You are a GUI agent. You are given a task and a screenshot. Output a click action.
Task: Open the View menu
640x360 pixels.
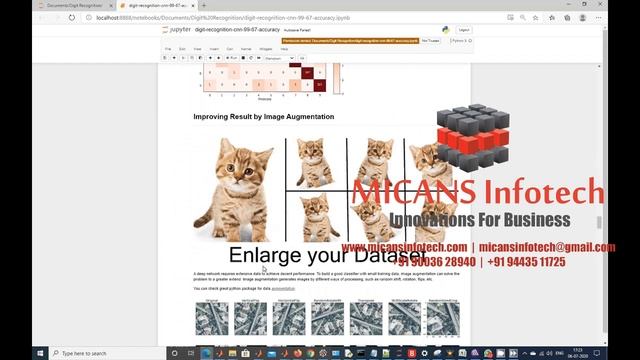click(198, 49)
